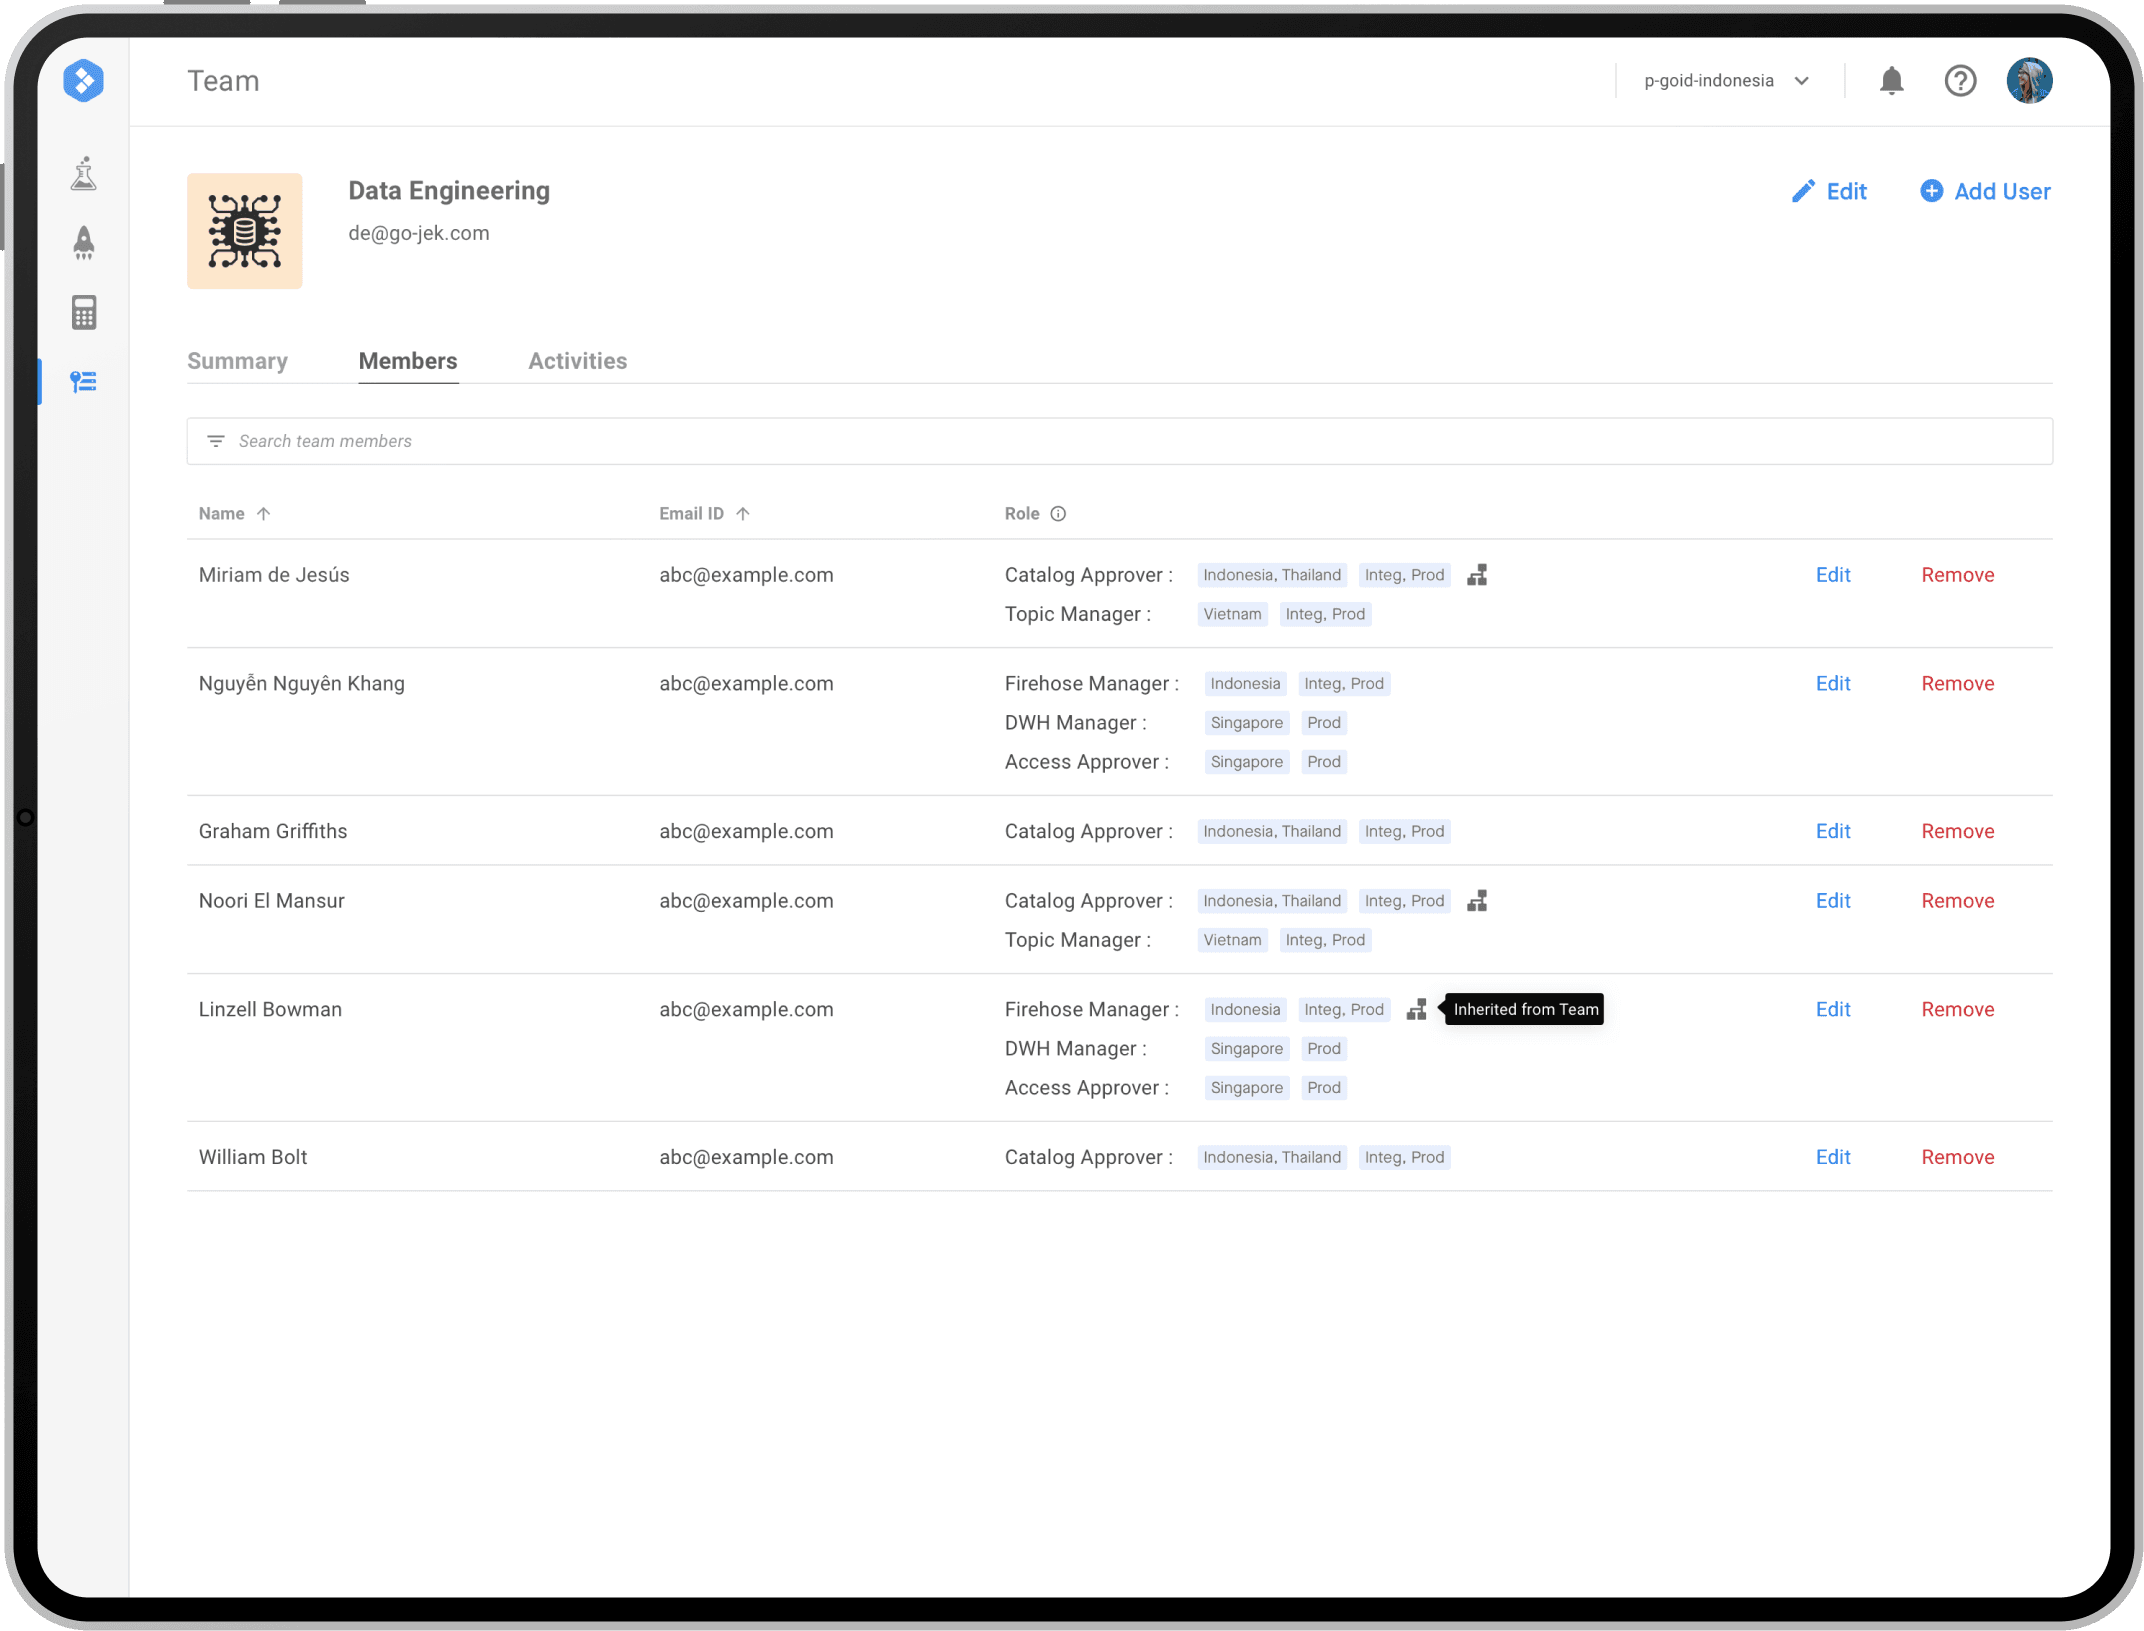Open the flask experiments sidebar icon

84,173
